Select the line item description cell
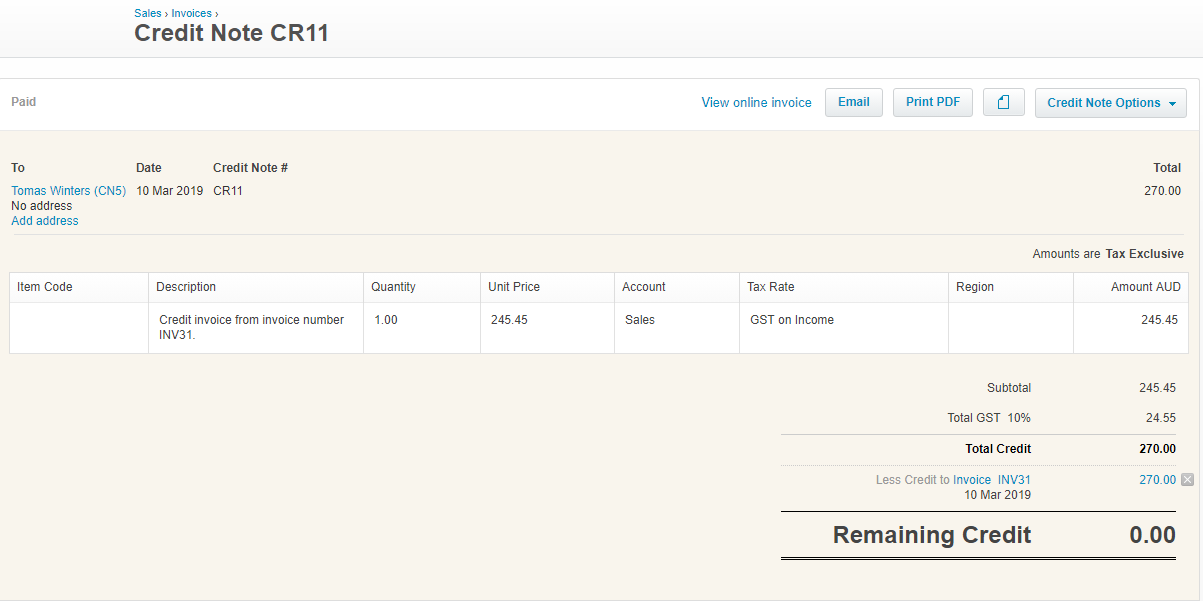 coord(255,327)
